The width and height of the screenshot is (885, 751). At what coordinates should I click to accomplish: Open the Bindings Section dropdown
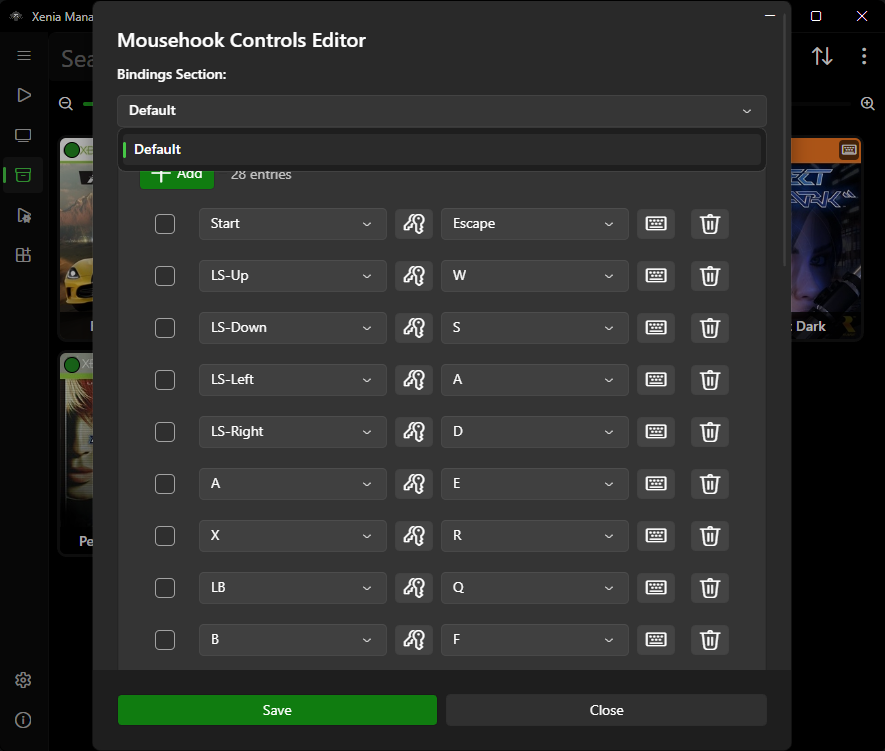coord(441,111)
